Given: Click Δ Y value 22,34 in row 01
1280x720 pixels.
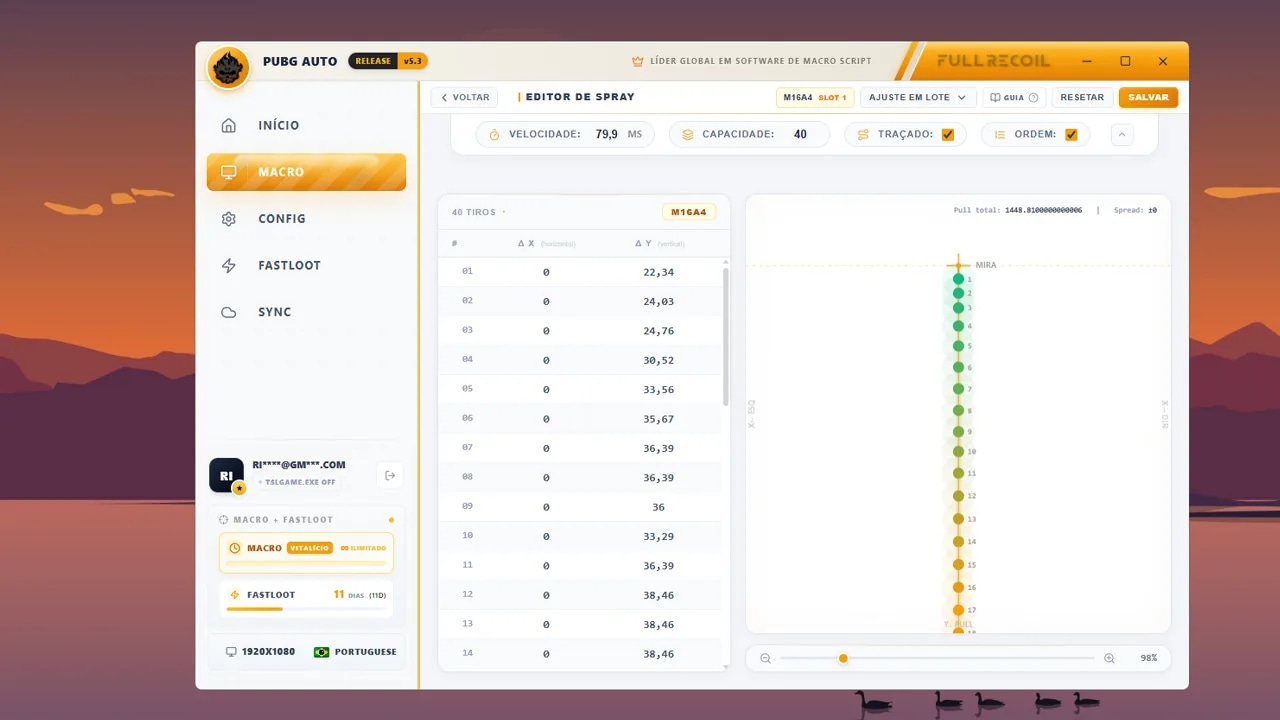Looking at the screenshot, I should (x=658, y=272).
